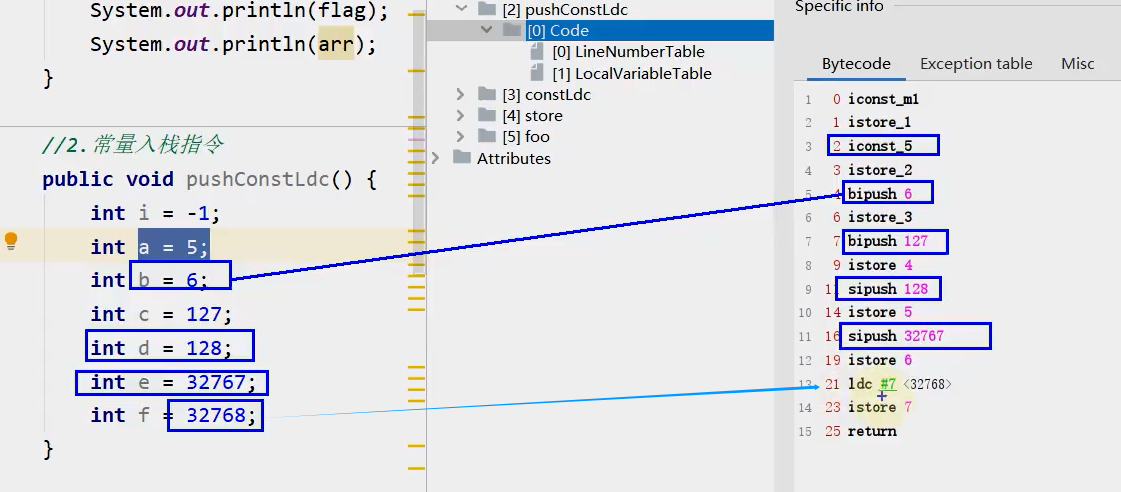Click folder icon beside [4] store

(x=487, y=115)
